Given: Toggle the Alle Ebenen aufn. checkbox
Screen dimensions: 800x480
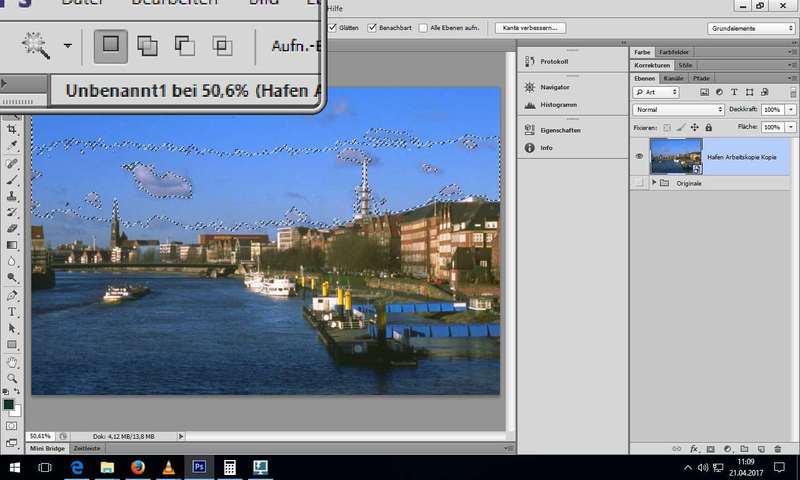Looking at the screenshot, I should click(x=423, y=28).
